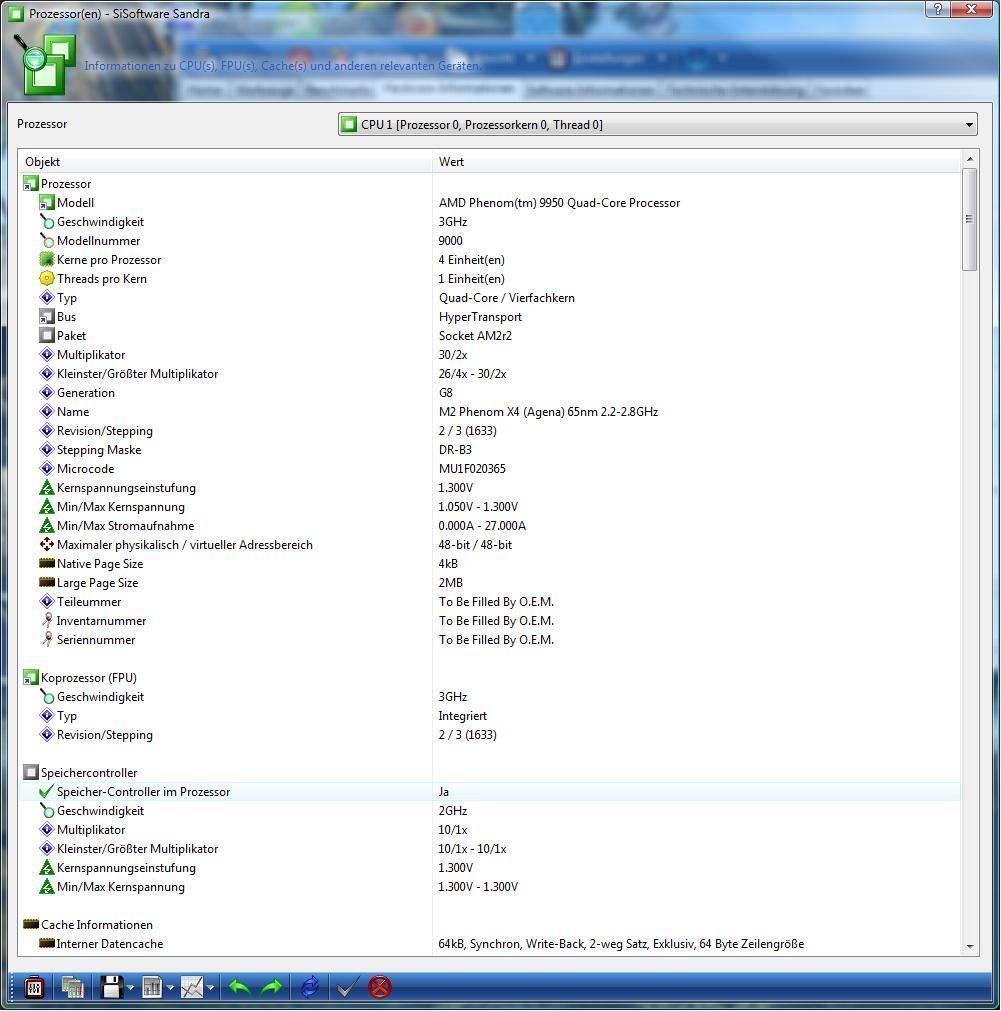The image size is (1001, 1011).
Task: Open the bar chart icon's dropdown arrow
Action: [x=170, y=988]
